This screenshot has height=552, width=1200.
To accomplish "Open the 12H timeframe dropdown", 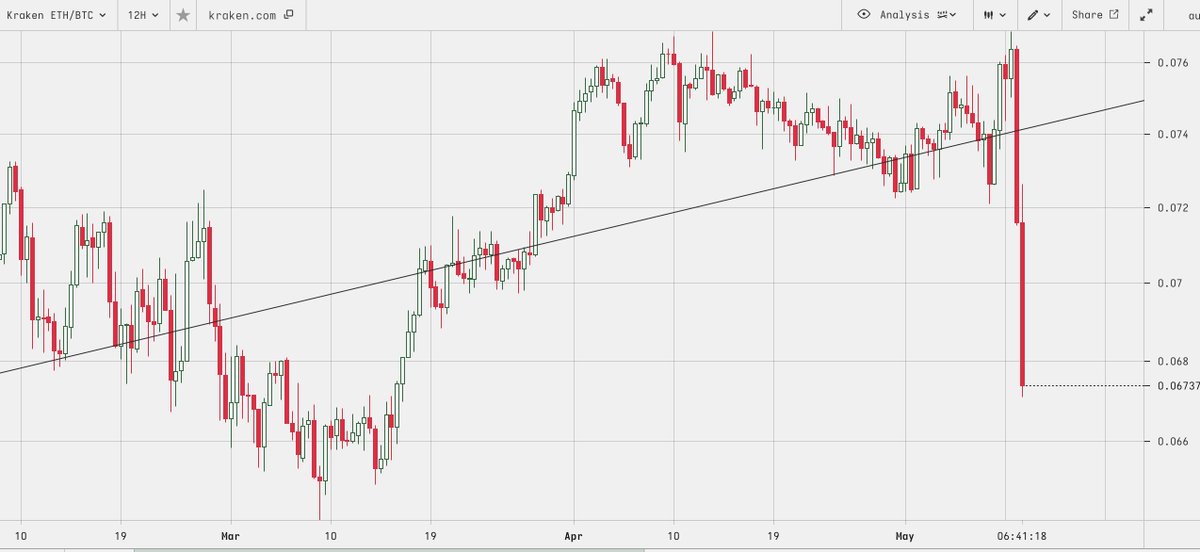I will coord(143,15).
